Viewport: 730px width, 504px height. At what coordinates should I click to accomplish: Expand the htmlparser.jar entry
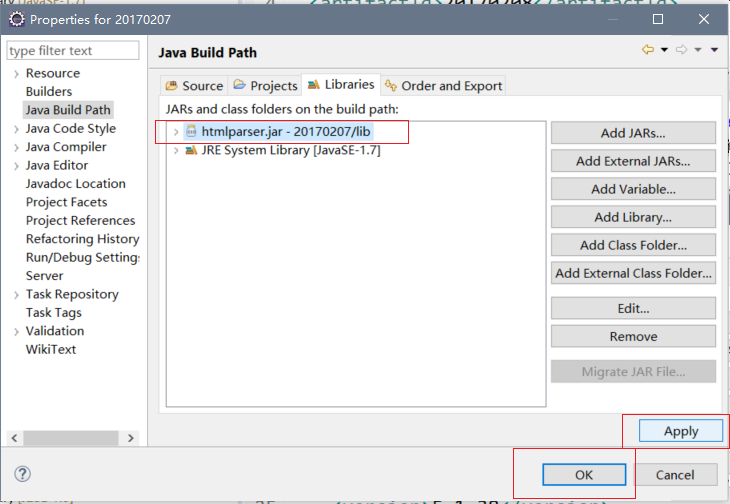(176, 132)
